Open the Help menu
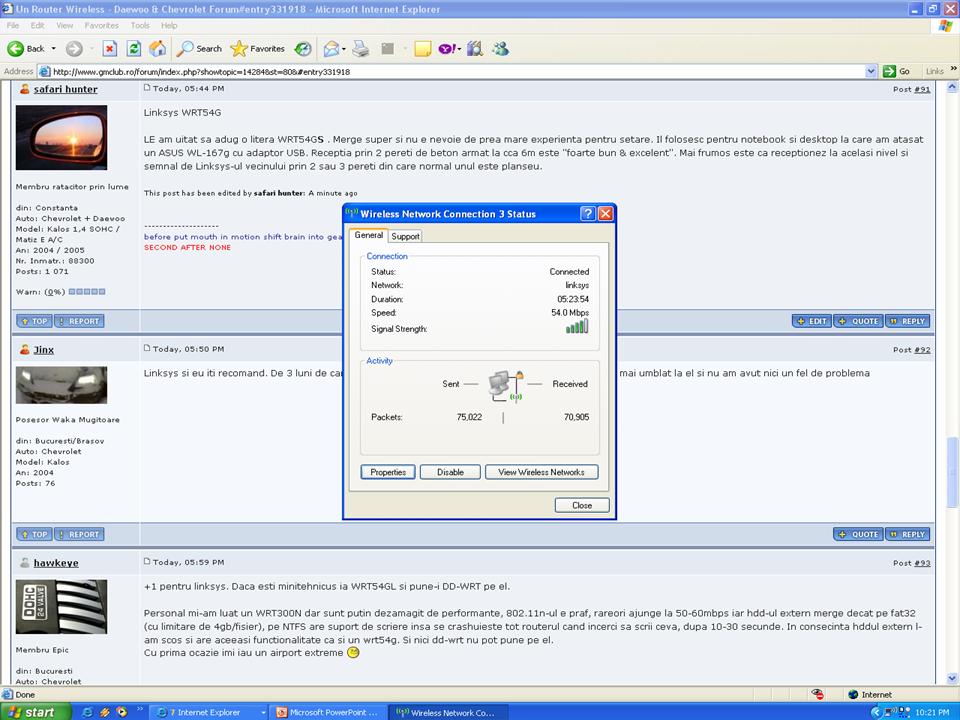 (169, 25)
